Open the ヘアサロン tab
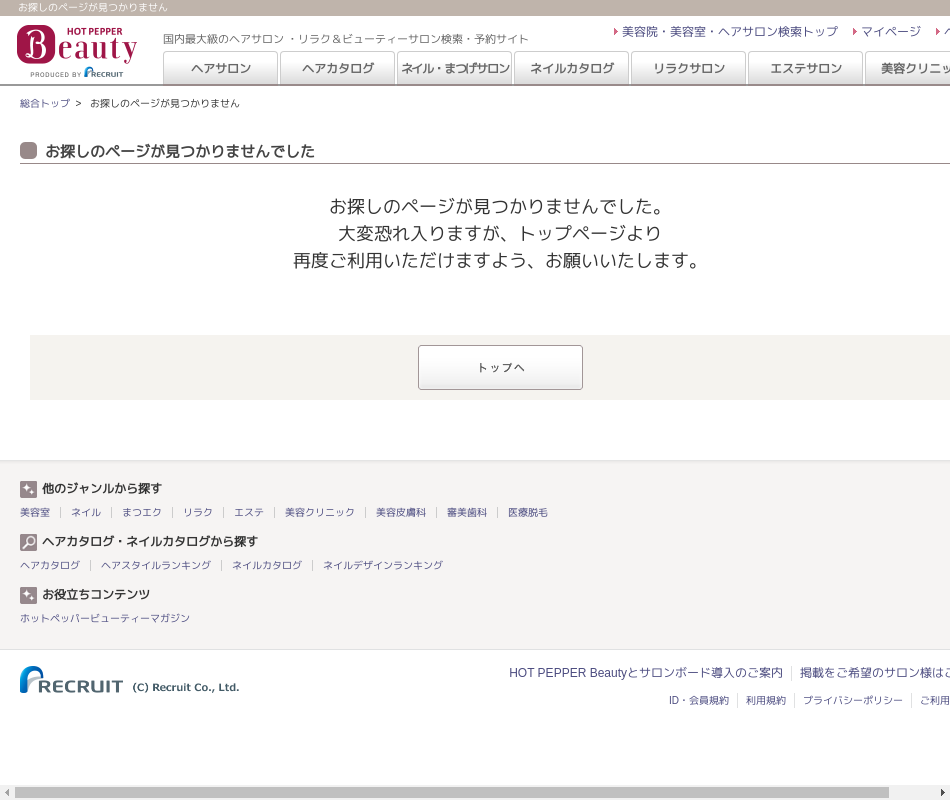Screen dimensions: 950x800 click(x=221, y=68)
